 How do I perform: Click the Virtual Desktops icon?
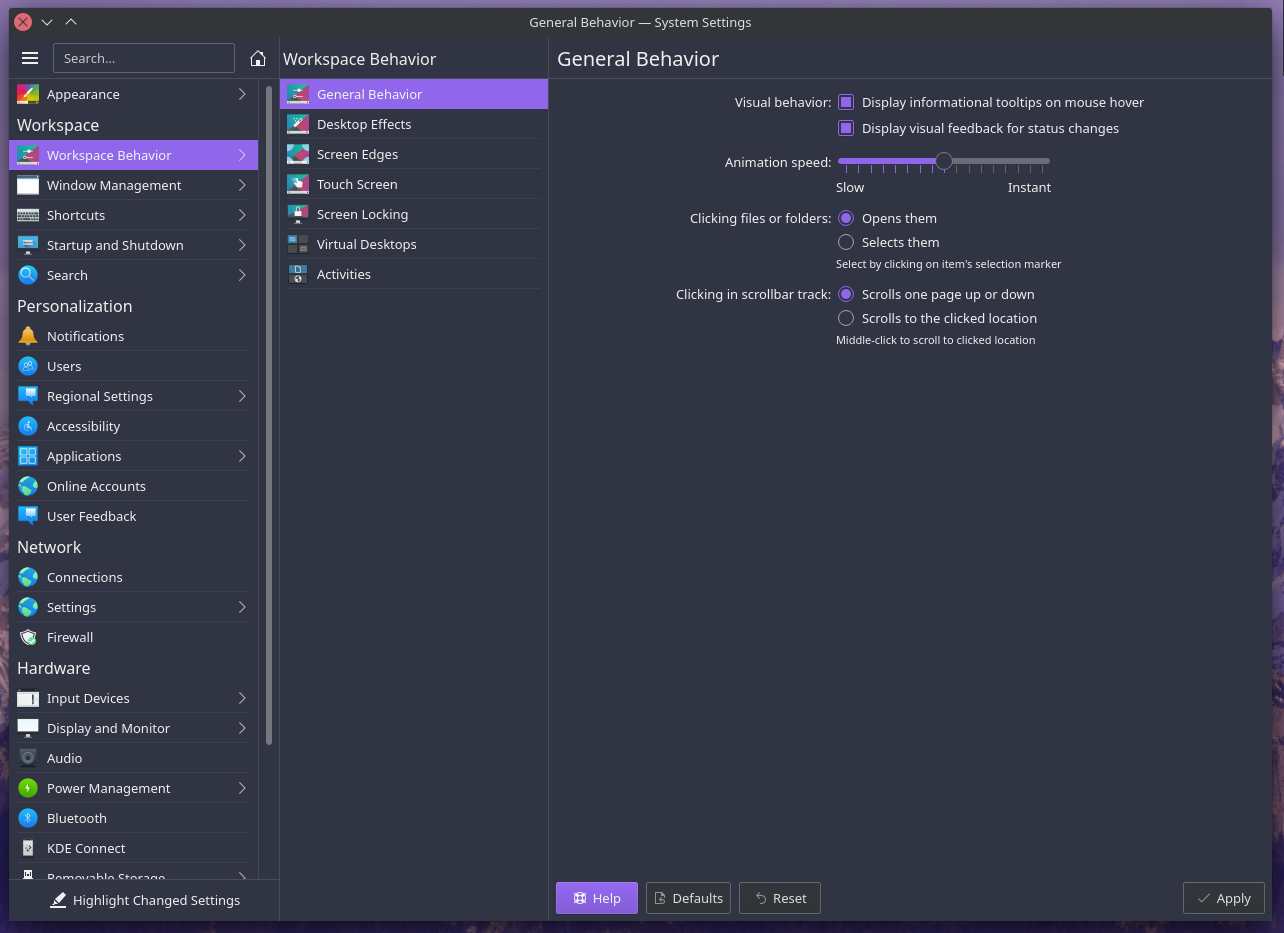(298, 244)
